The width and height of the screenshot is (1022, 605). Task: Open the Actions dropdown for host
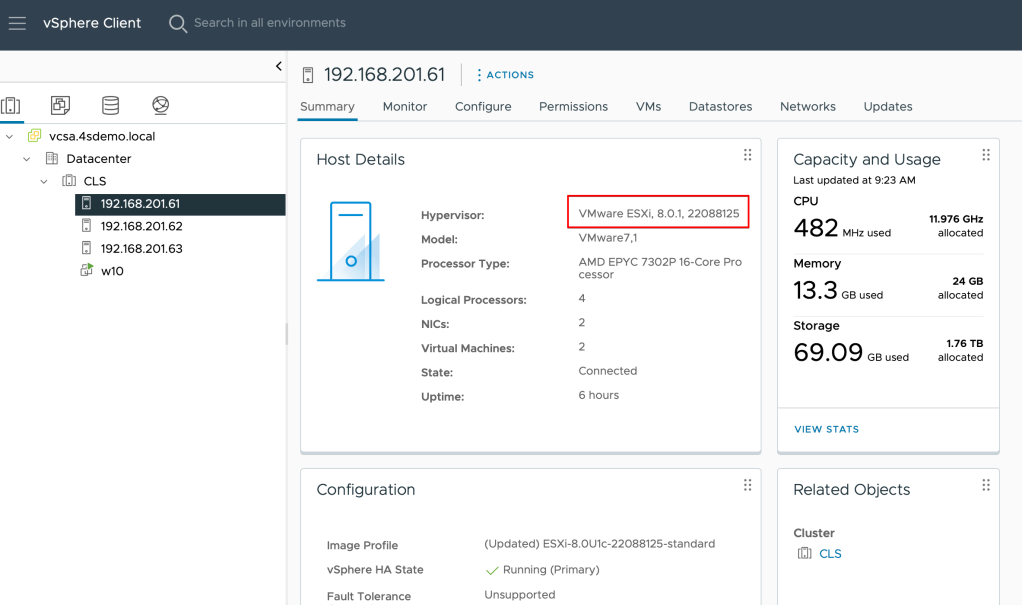tap(505, 75)
